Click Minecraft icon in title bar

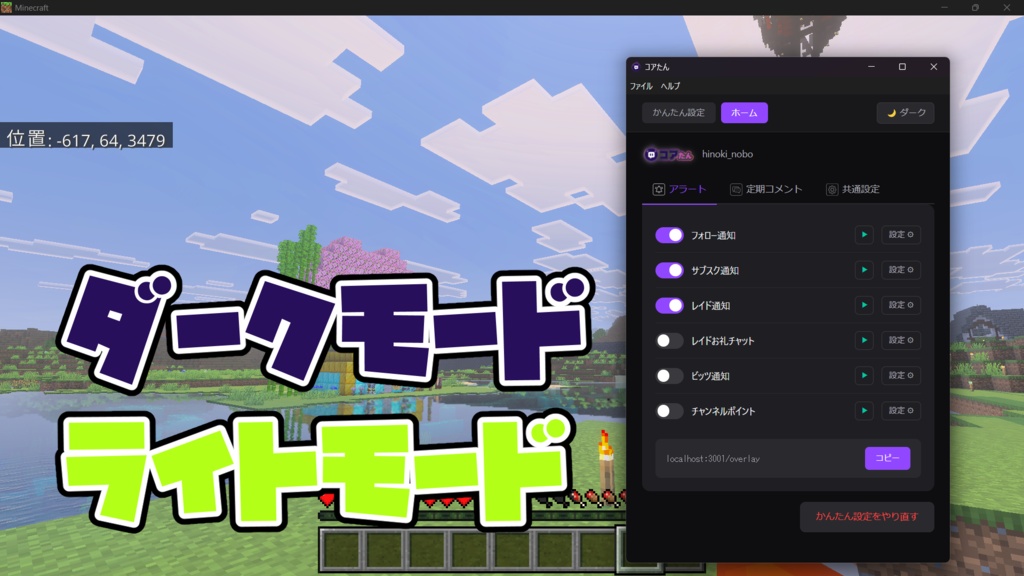point(7,7)
